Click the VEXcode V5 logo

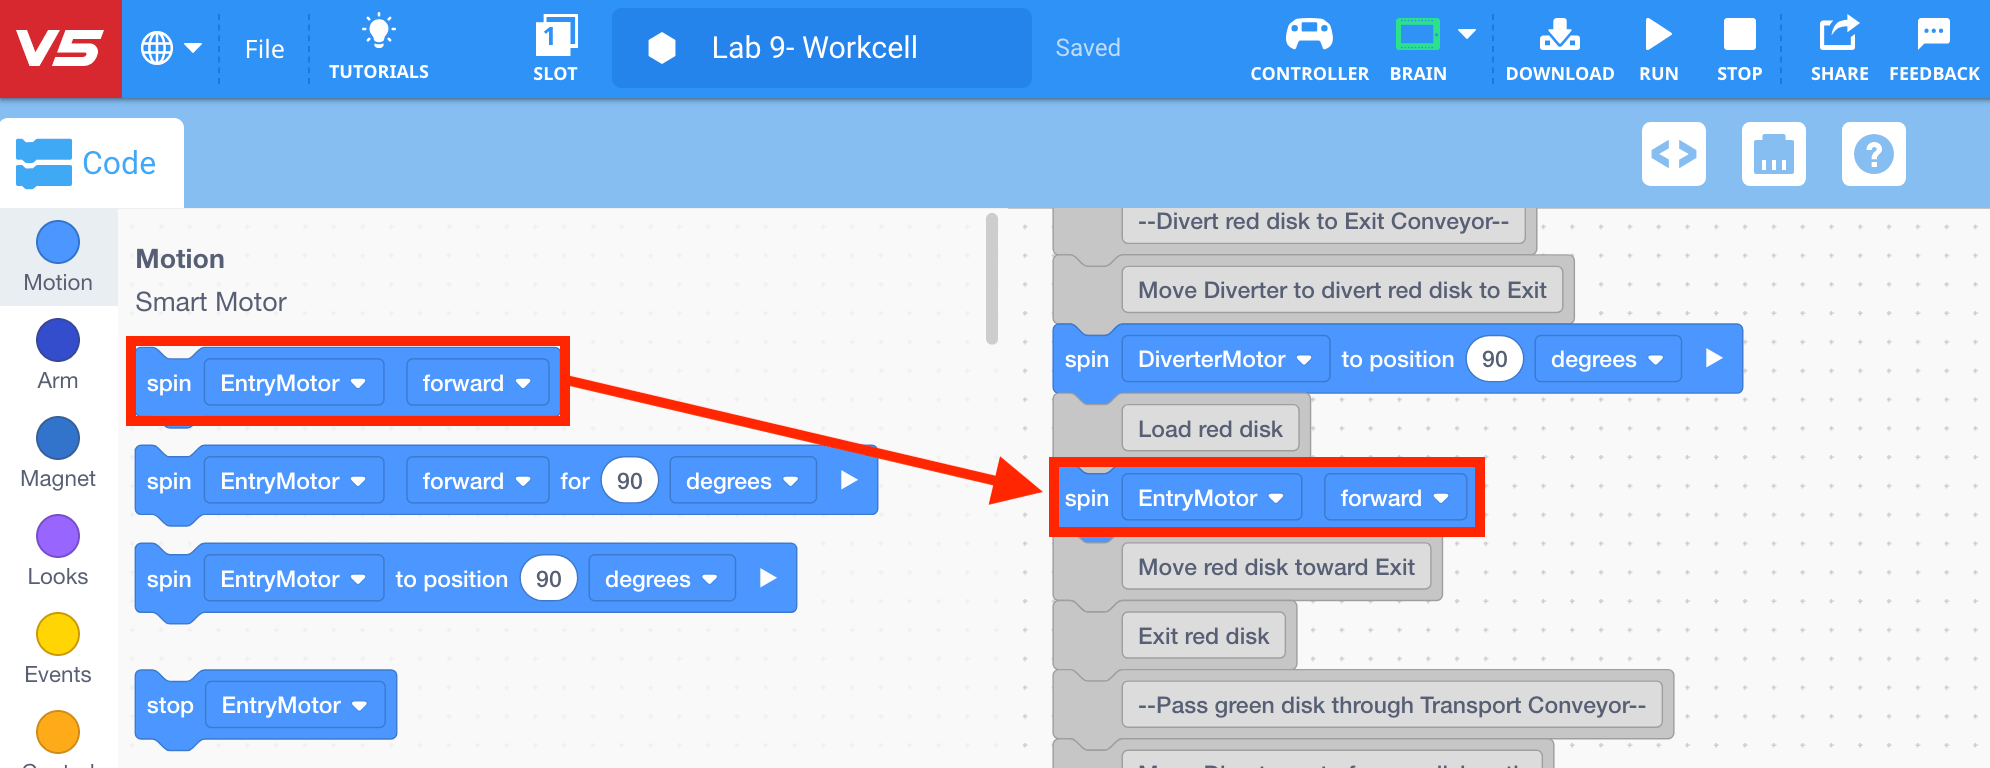(60, 48)
